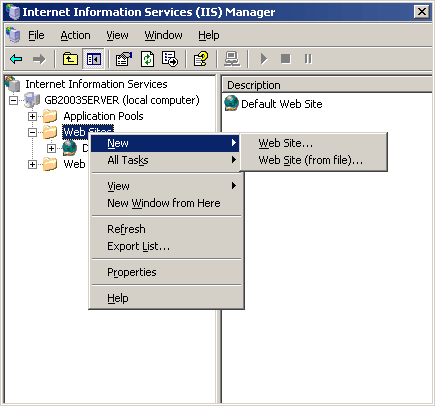The image size is (435, 406).
Task: Click the Start item play icon
Action: point(264,59)
